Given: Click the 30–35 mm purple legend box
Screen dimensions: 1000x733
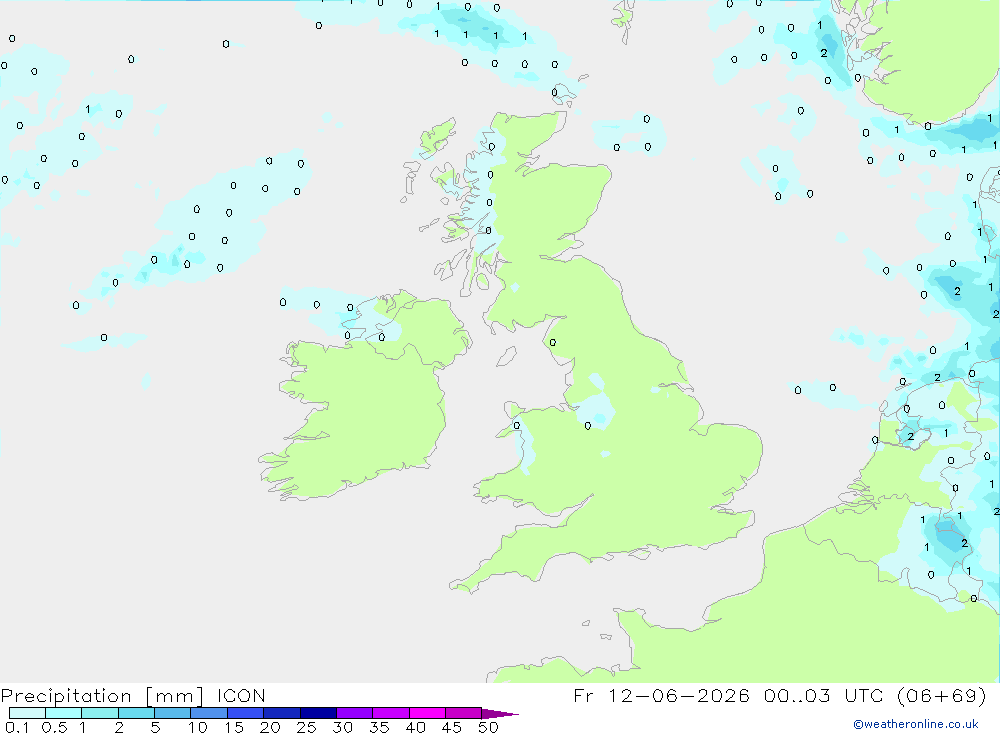Looking at the screenshot, I should point(355,713).
